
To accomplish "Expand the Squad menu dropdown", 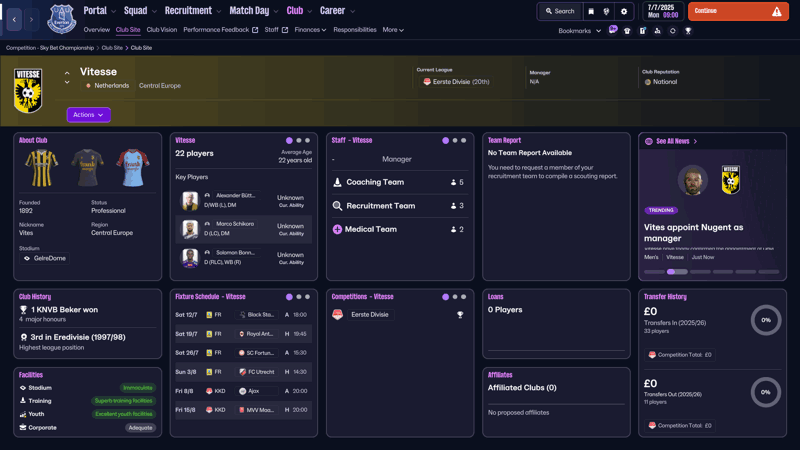I will point(154,11).
